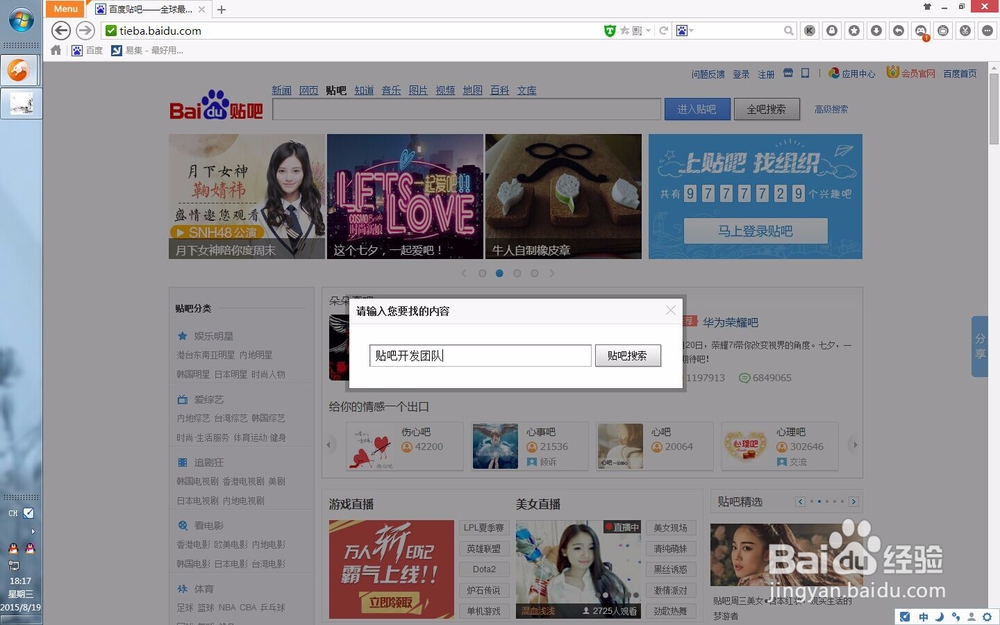Open the 音乐 navigation link
Screen dimensions: 1000x625
pos(391,91)
